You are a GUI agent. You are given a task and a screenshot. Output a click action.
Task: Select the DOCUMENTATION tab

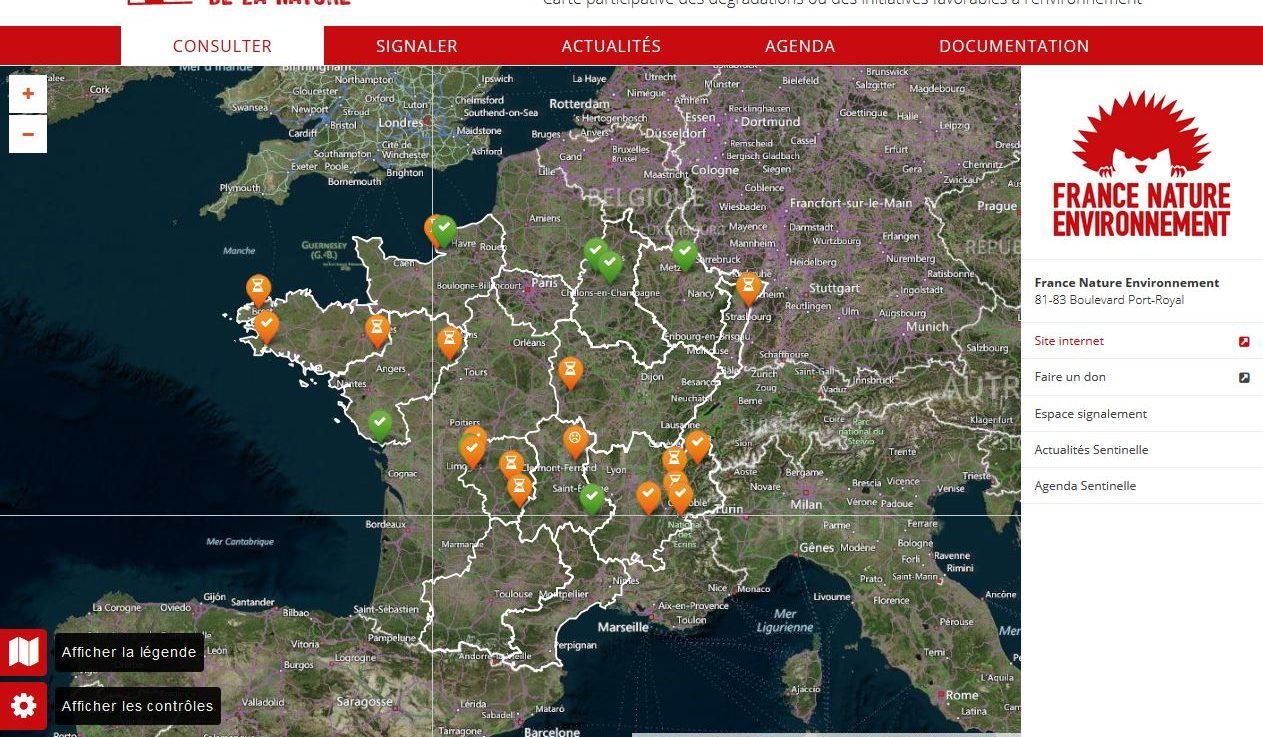(1014, 46)
